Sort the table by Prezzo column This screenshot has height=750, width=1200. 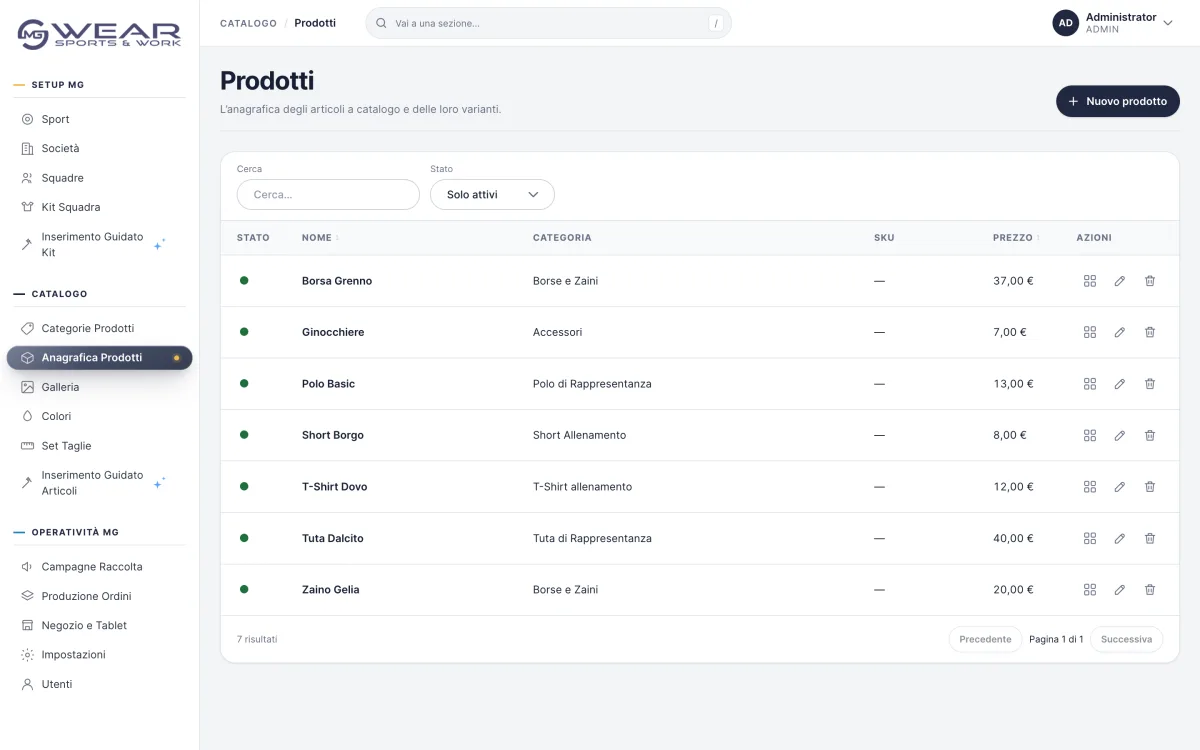[x=1015, y=238]
